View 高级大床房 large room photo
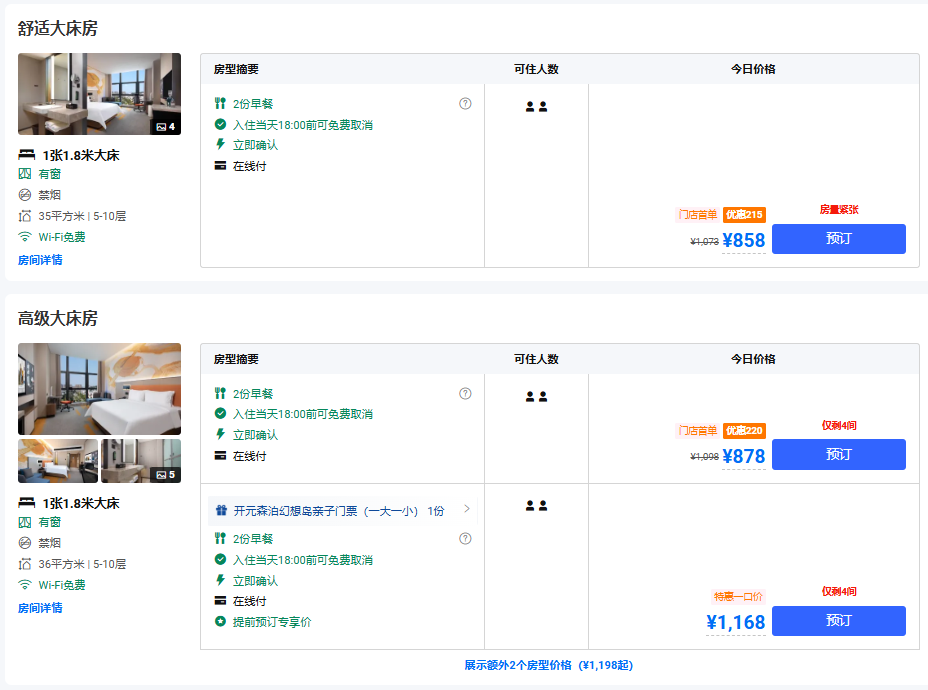 tap(99, 388)
